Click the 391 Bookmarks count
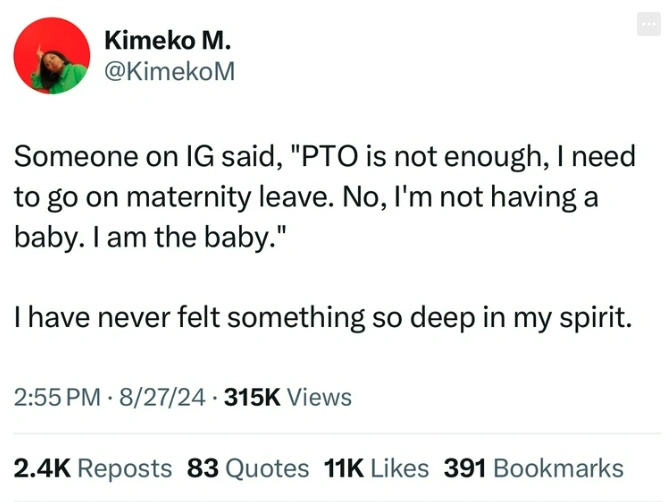 tap(533, 467)
